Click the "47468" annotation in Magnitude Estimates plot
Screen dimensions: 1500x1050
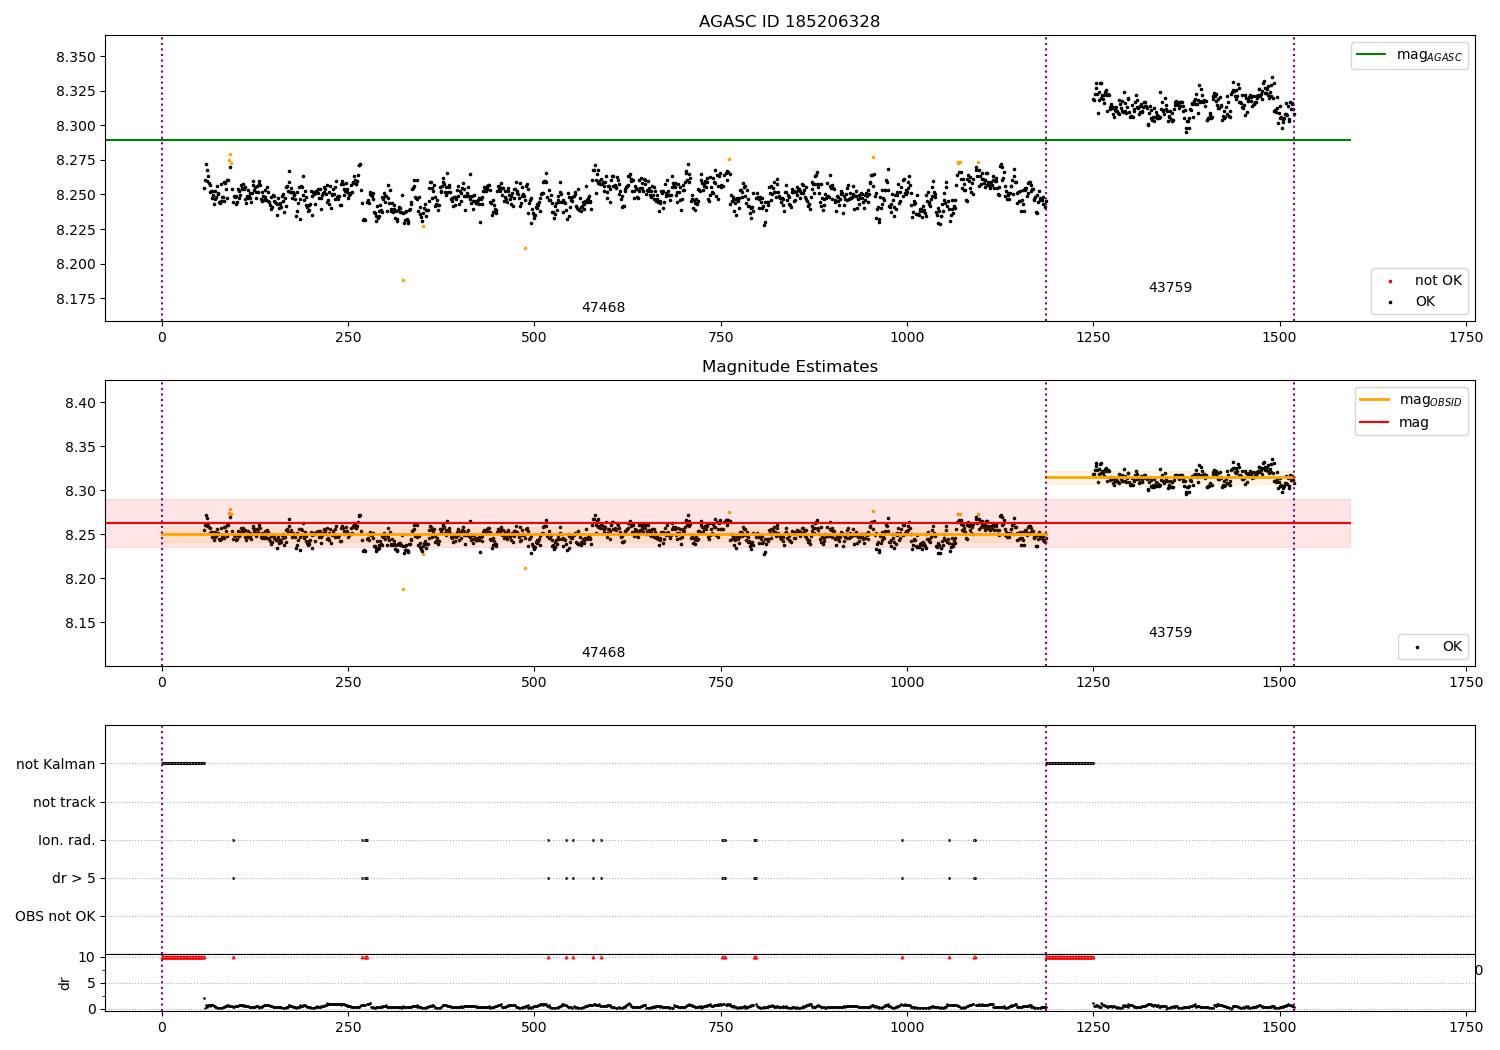click(x=603, y=653)
